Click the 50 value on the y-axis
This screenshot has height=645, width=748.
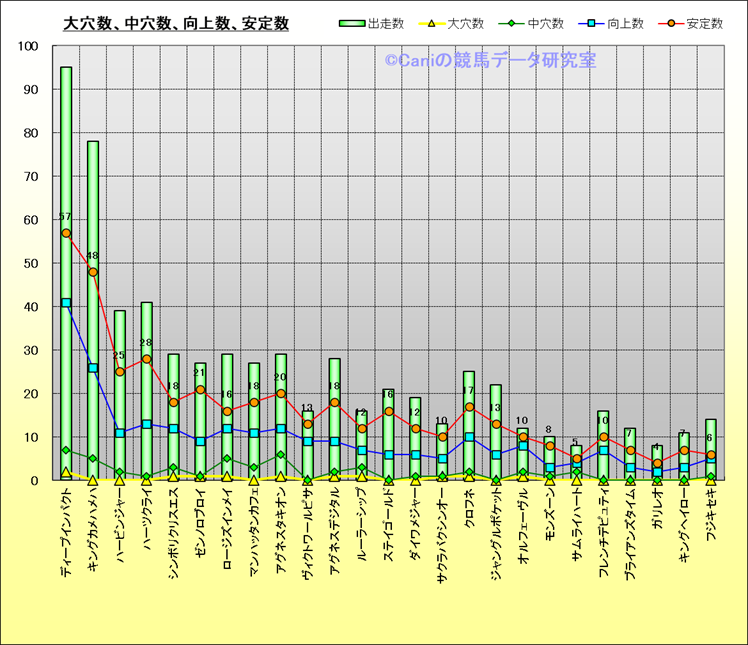[31, 264]
